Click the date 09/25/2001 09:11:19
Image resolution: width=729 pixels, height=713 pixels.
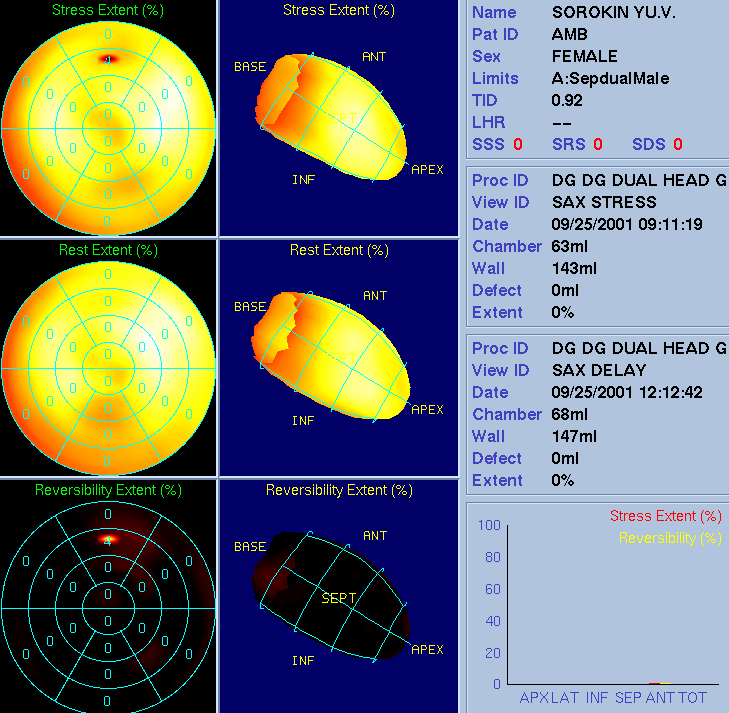click(627, 224)
